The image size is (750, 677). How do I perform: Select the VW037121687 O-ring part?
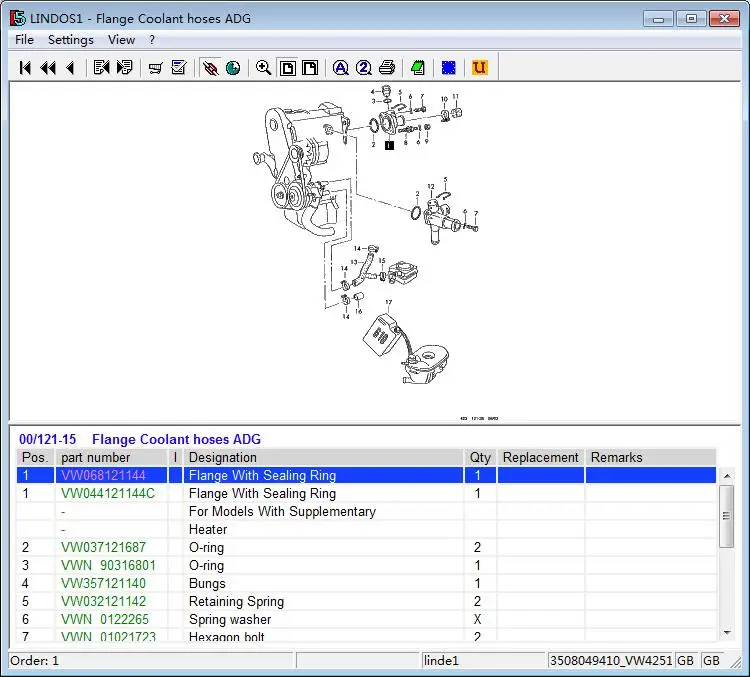[x=103, y=548]
